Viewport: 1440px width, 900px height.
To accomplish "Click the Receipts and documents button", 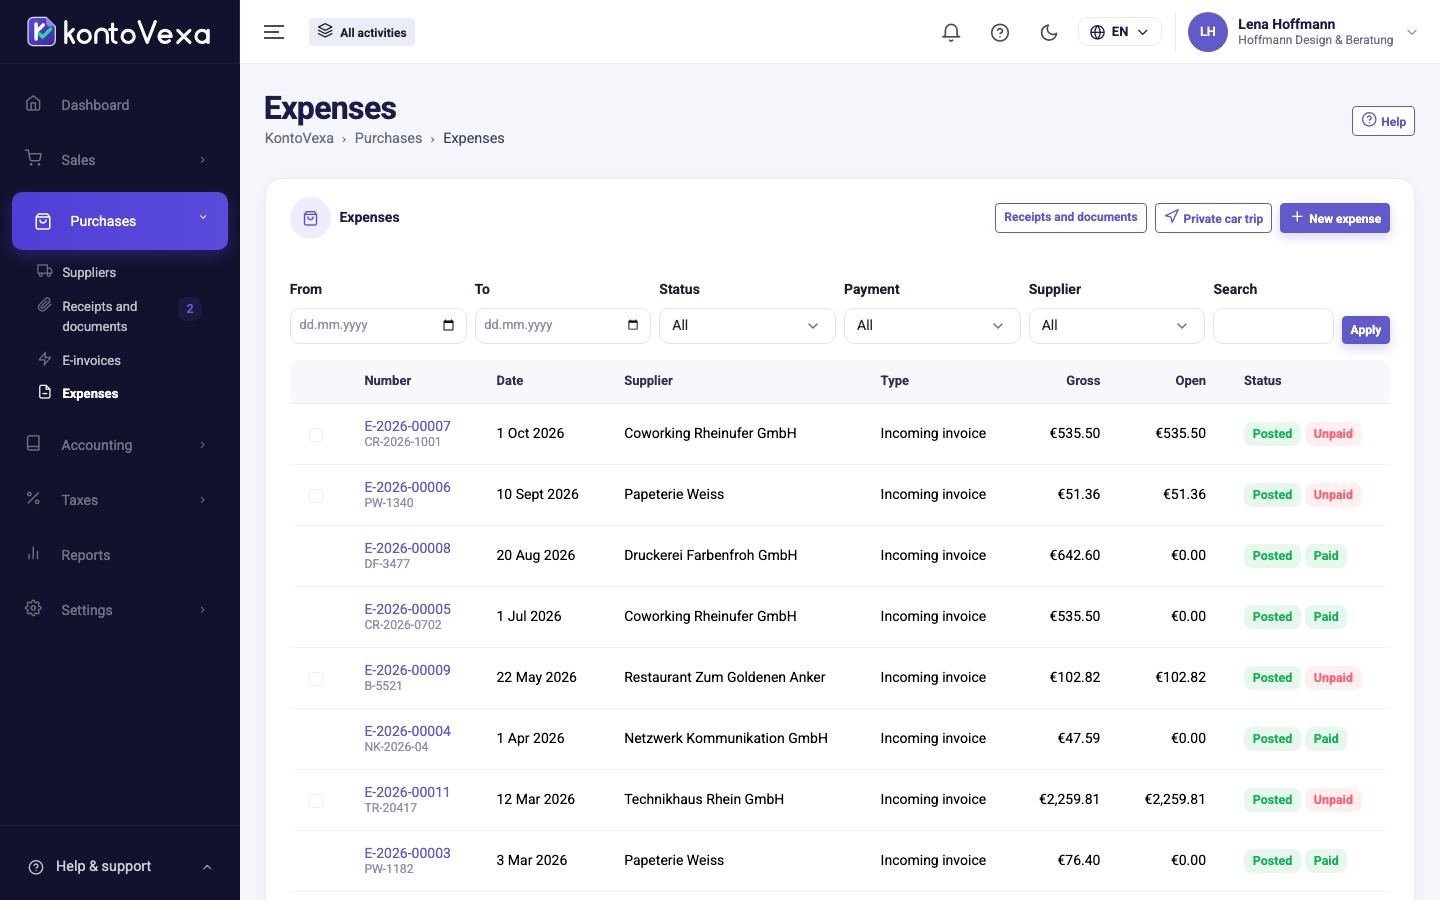I will tap(1070, 218).
